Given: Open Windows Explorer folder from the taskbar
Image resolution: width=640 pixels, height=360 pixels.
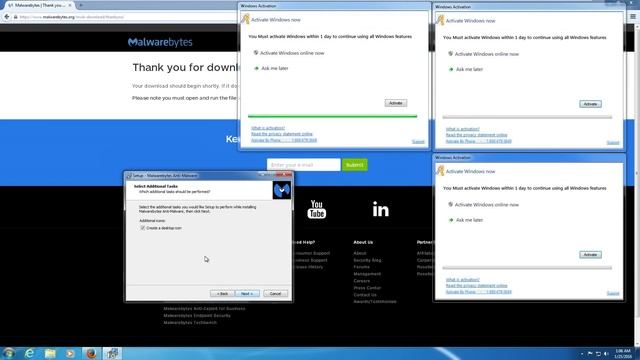Looking at the screenshot, I should coord(50,353).
